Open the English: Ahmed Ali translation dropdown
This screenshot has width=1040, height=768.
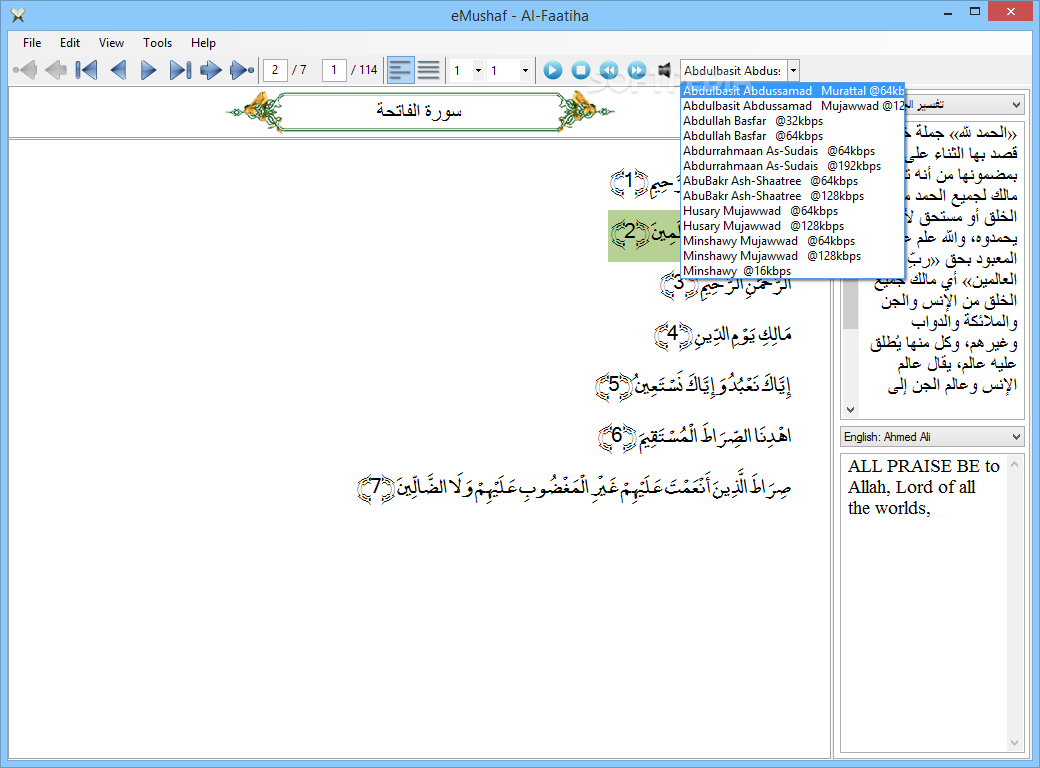click(x=932, y=437)
